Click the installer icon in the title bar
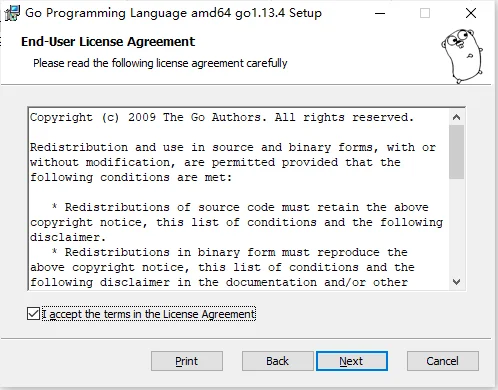 coord(12,13)
